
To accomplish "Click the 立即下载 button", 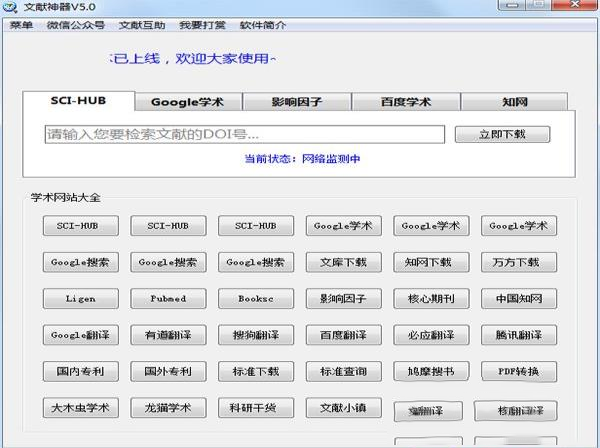I will point(502,134).
